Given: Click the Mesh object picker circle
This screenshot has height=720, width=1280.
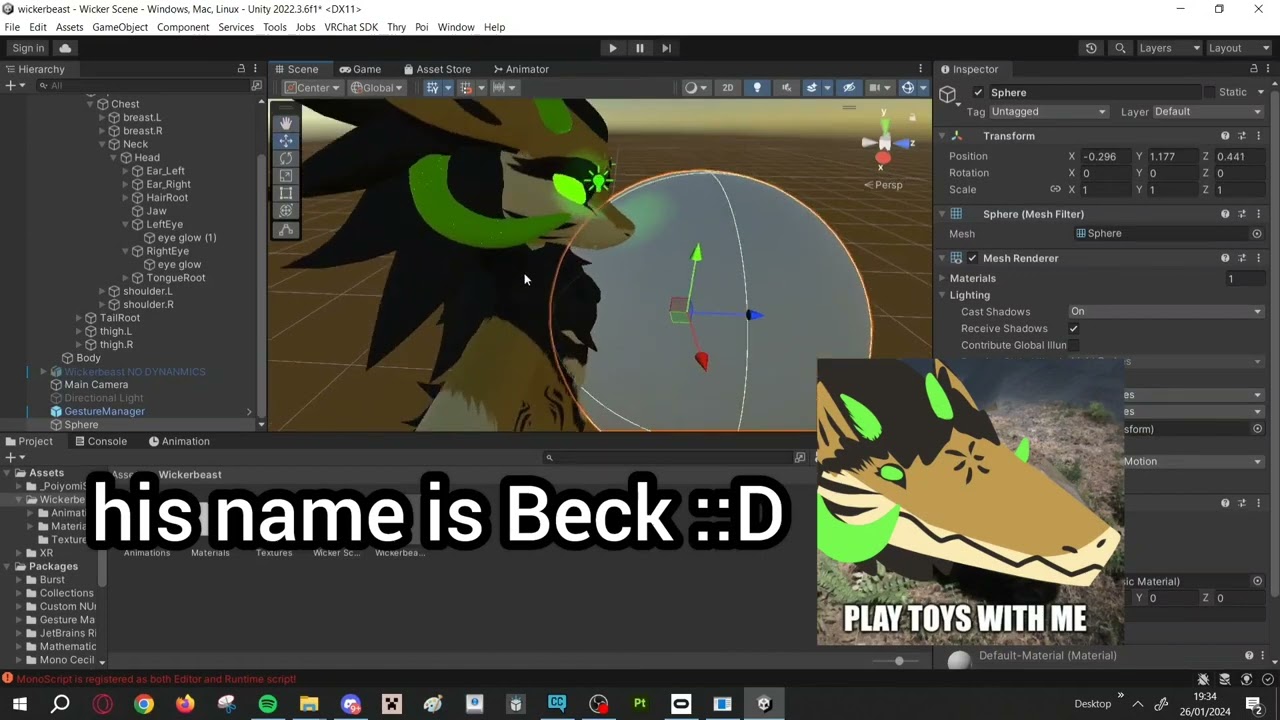Looking at the screenshot, I should click(1257, 234).
